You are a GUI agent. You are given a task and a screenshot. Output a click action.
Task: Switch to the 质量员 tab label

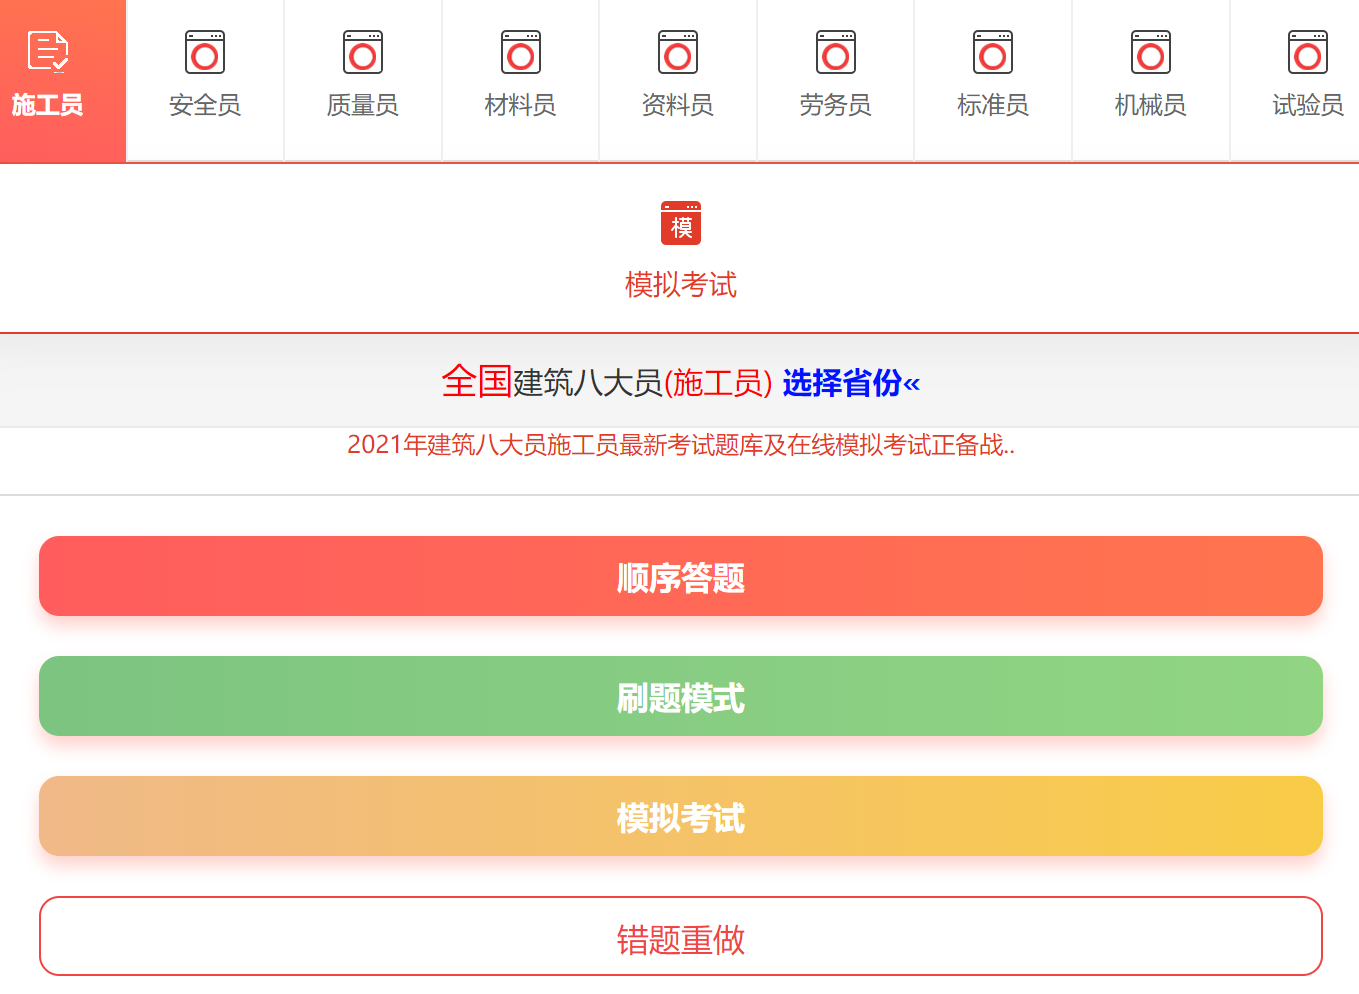[x=363, y=105]
